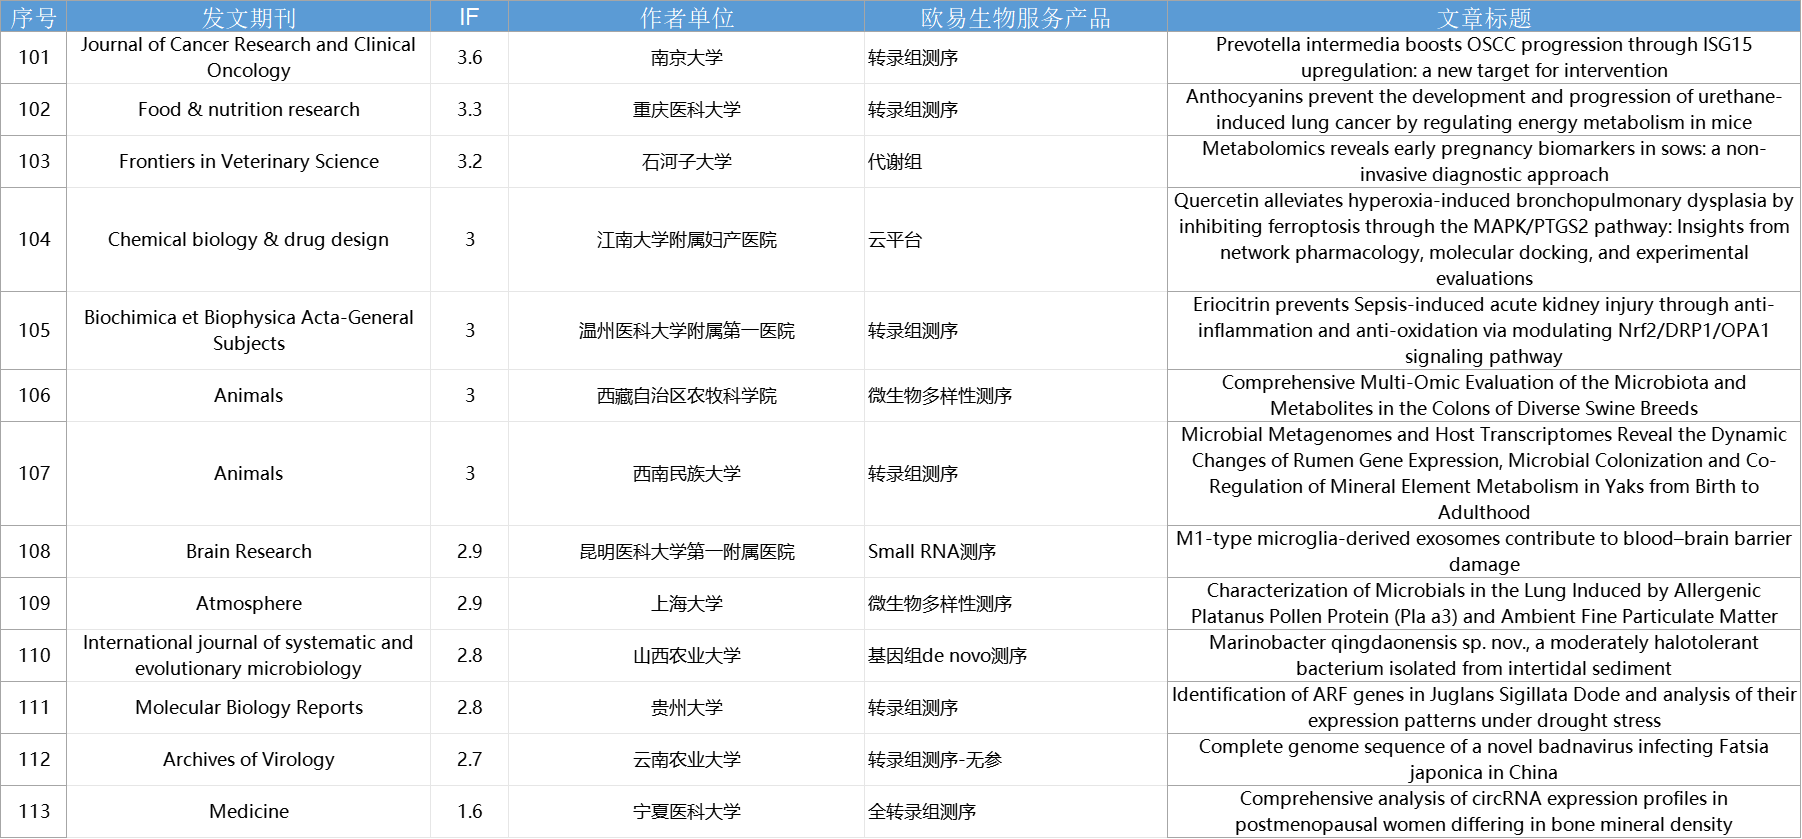1802x839 pixels.
Task: Select Frontiers in Veterinary Science cell
Action: tap(249, 162)
